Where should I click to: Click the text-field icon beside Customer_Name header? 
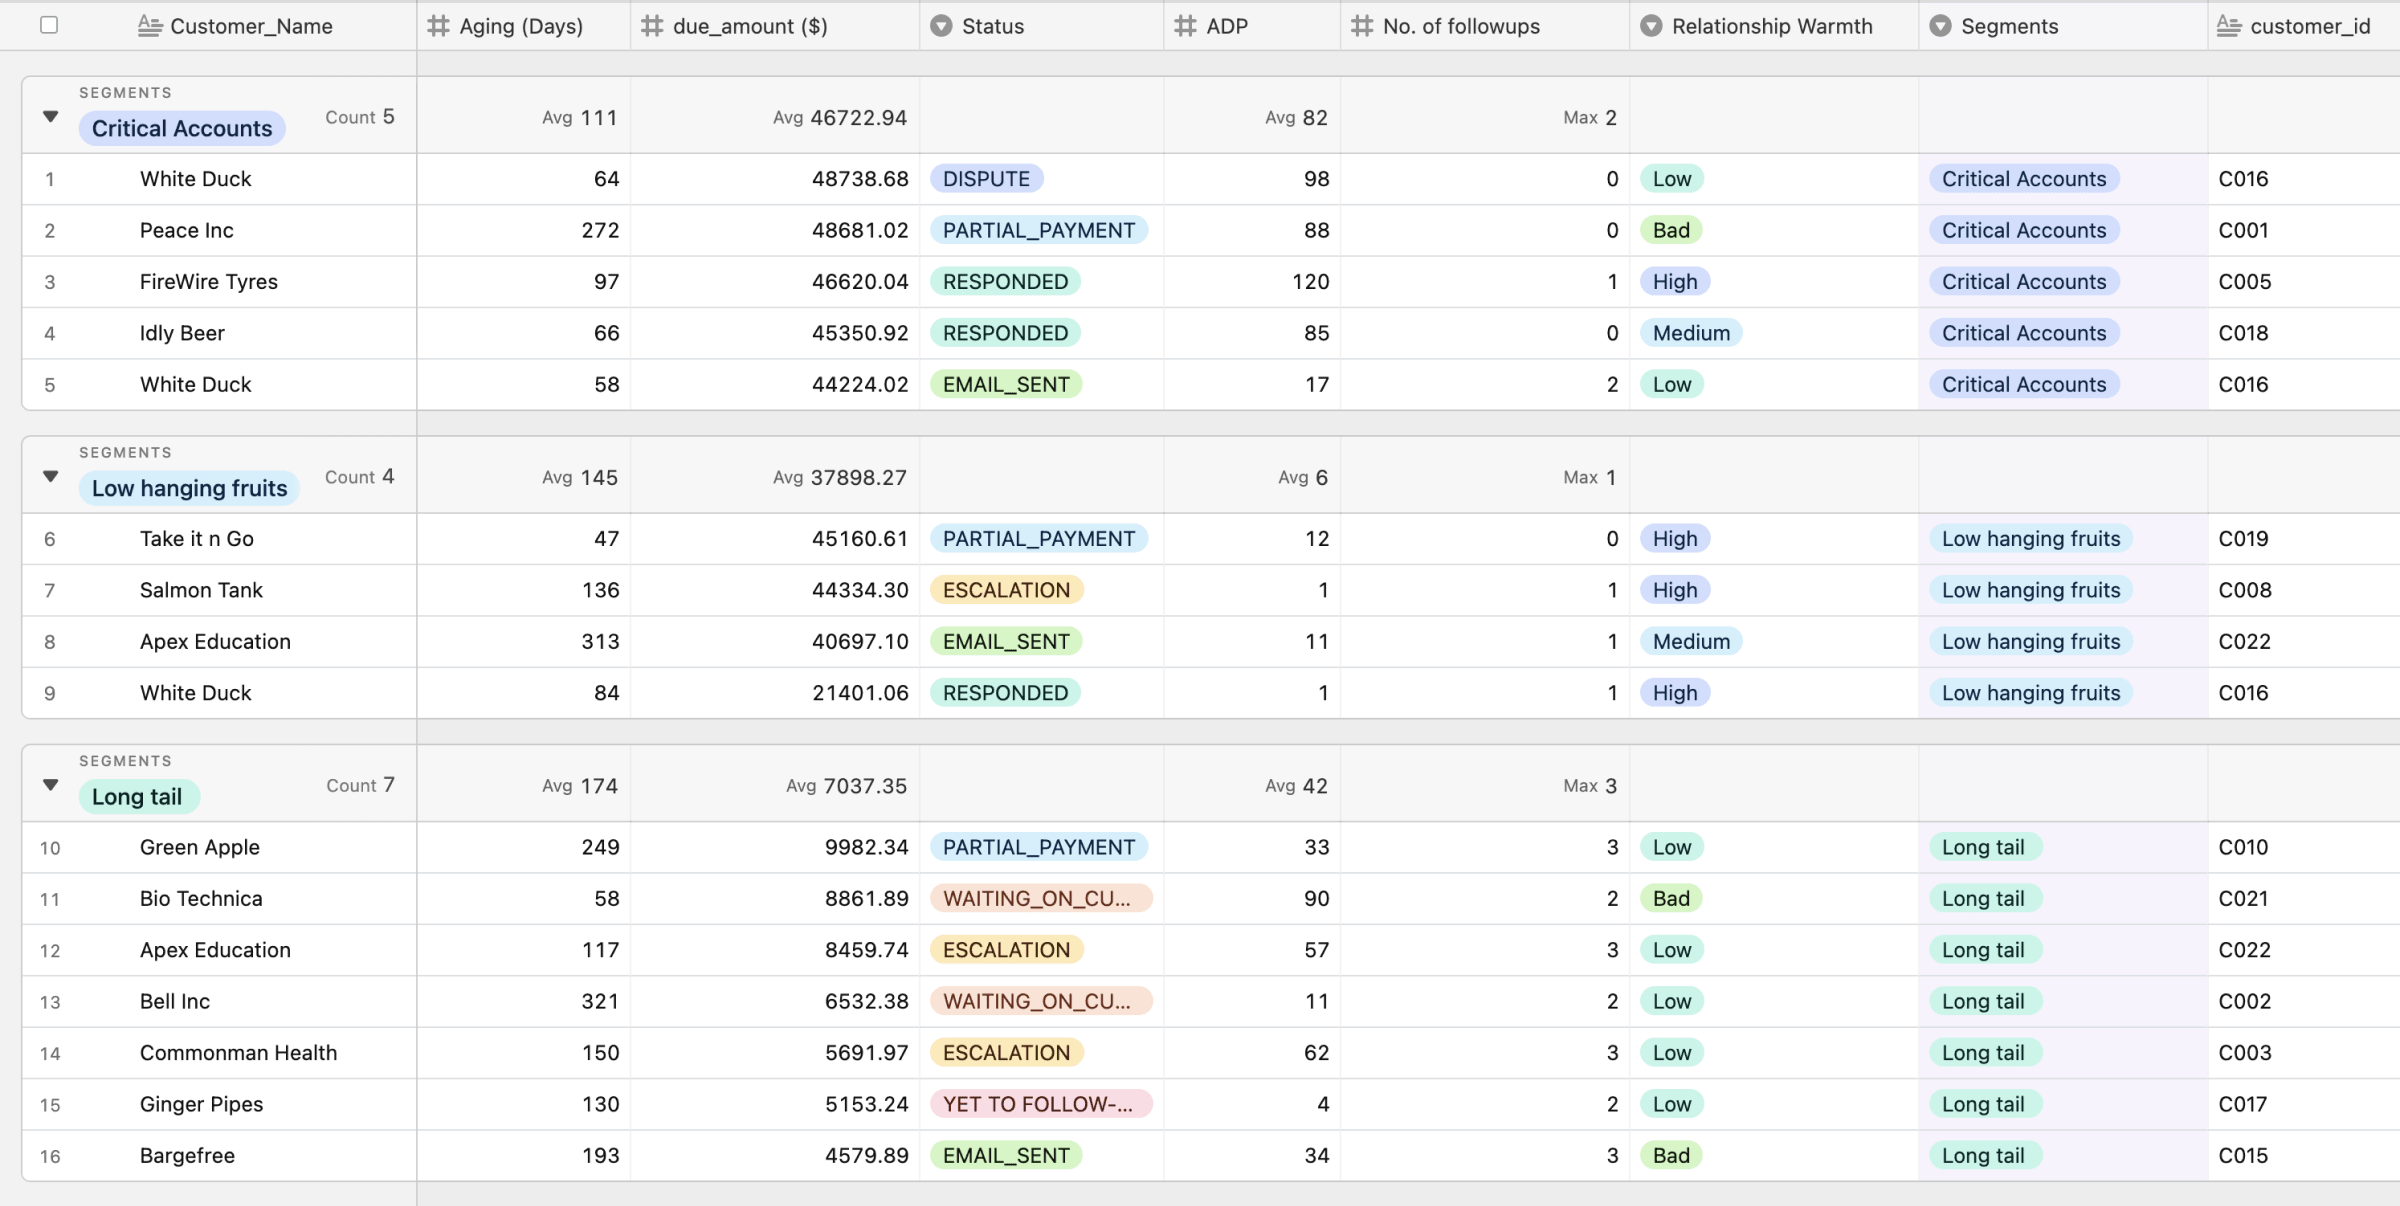(x=149, y=26)
